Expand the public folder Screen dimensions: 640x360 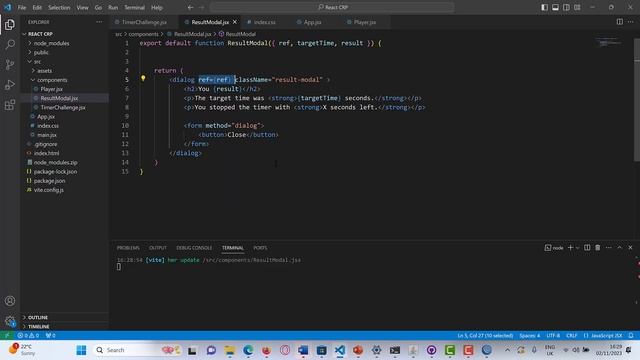(64, 52)
